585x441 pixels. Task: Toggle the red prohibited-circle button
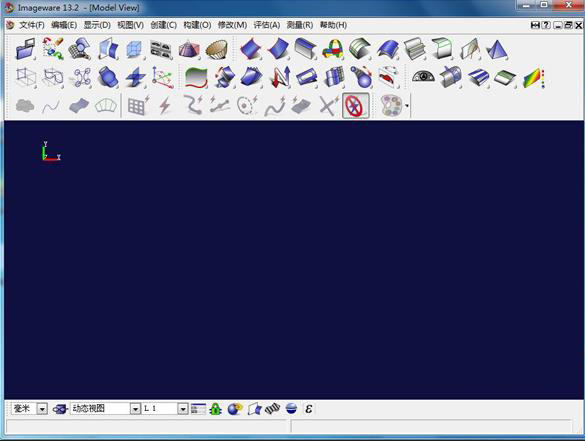(356, 106)
